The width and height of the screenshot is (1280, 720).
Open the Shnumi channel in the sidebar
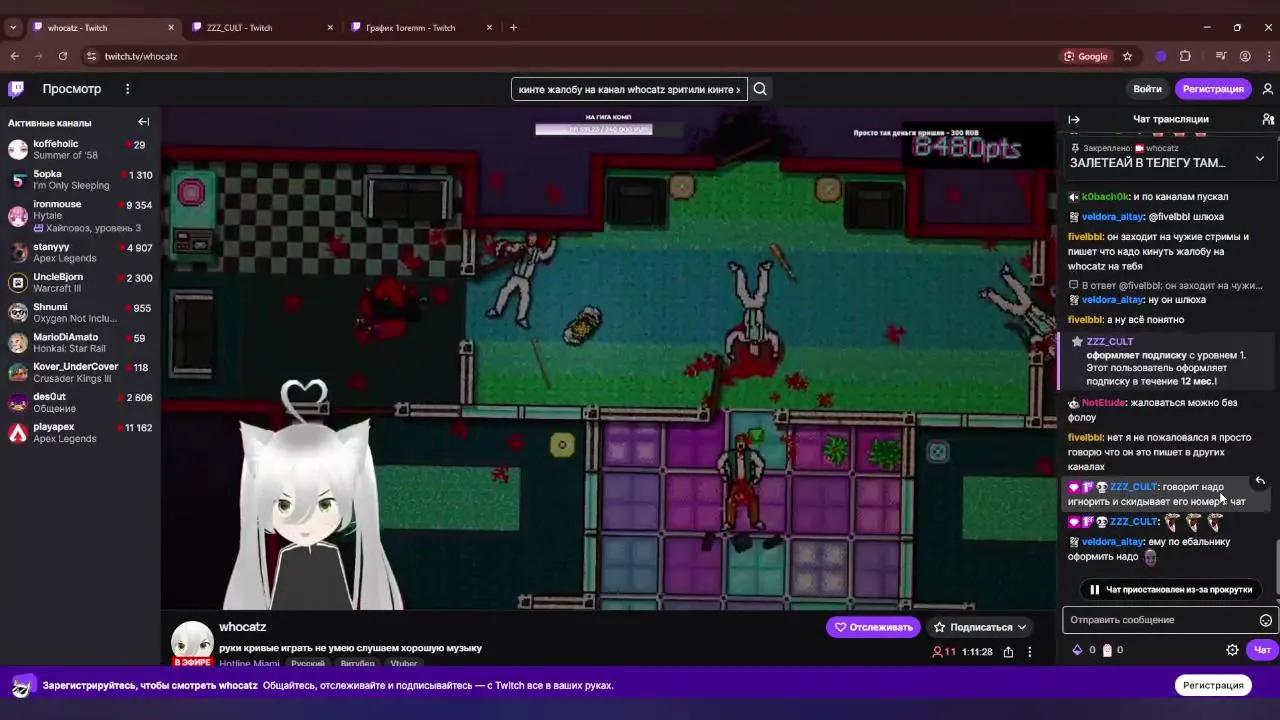[x=80, y=312]
